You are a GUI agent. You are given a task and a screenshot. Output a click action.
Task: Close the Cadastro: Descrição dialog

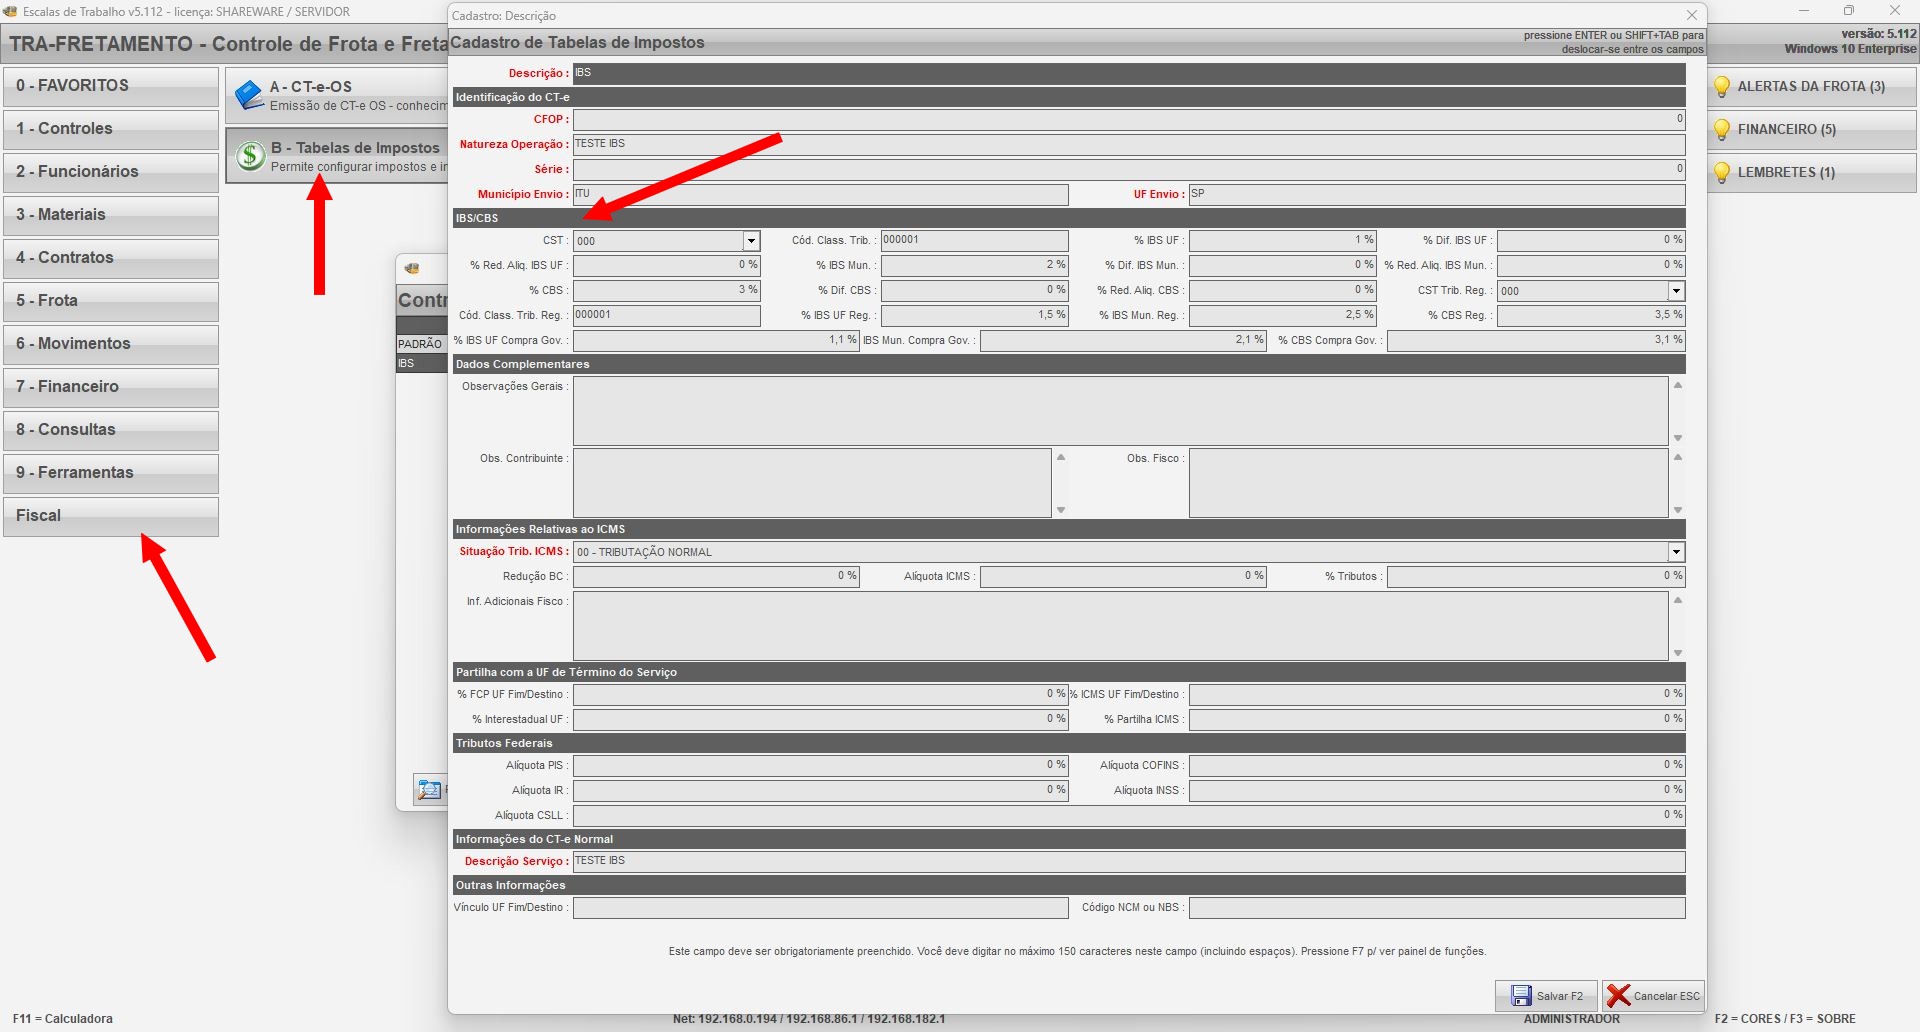point(1692,15)
